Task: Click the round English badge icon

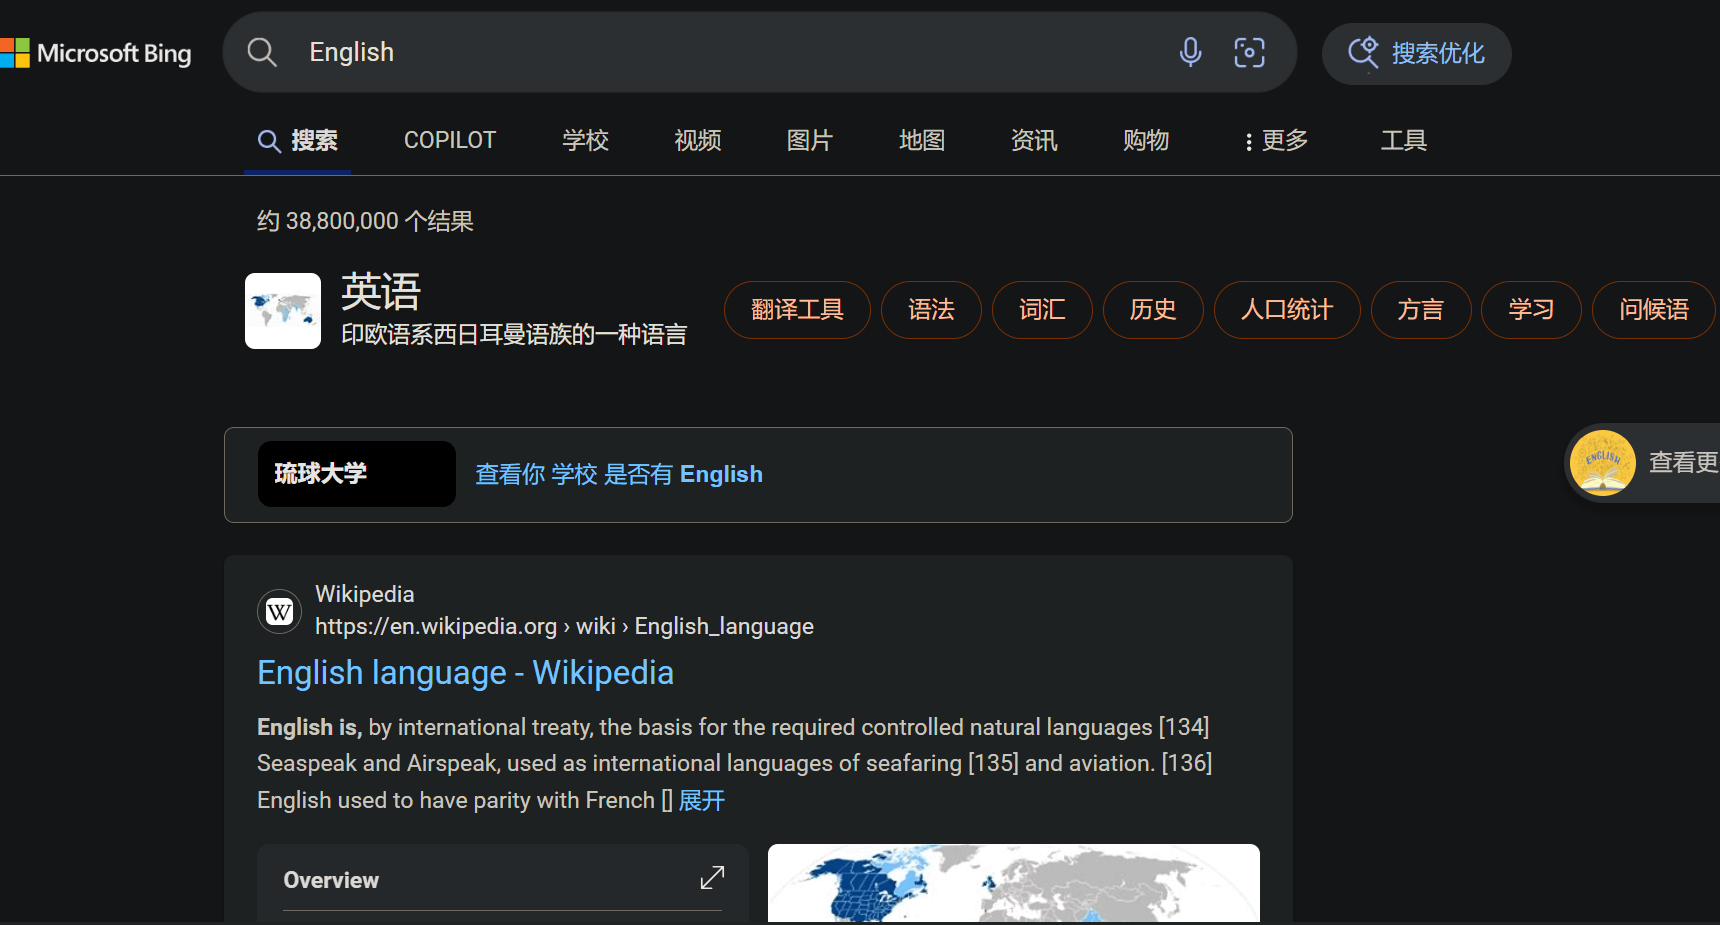Action: 1603,463
